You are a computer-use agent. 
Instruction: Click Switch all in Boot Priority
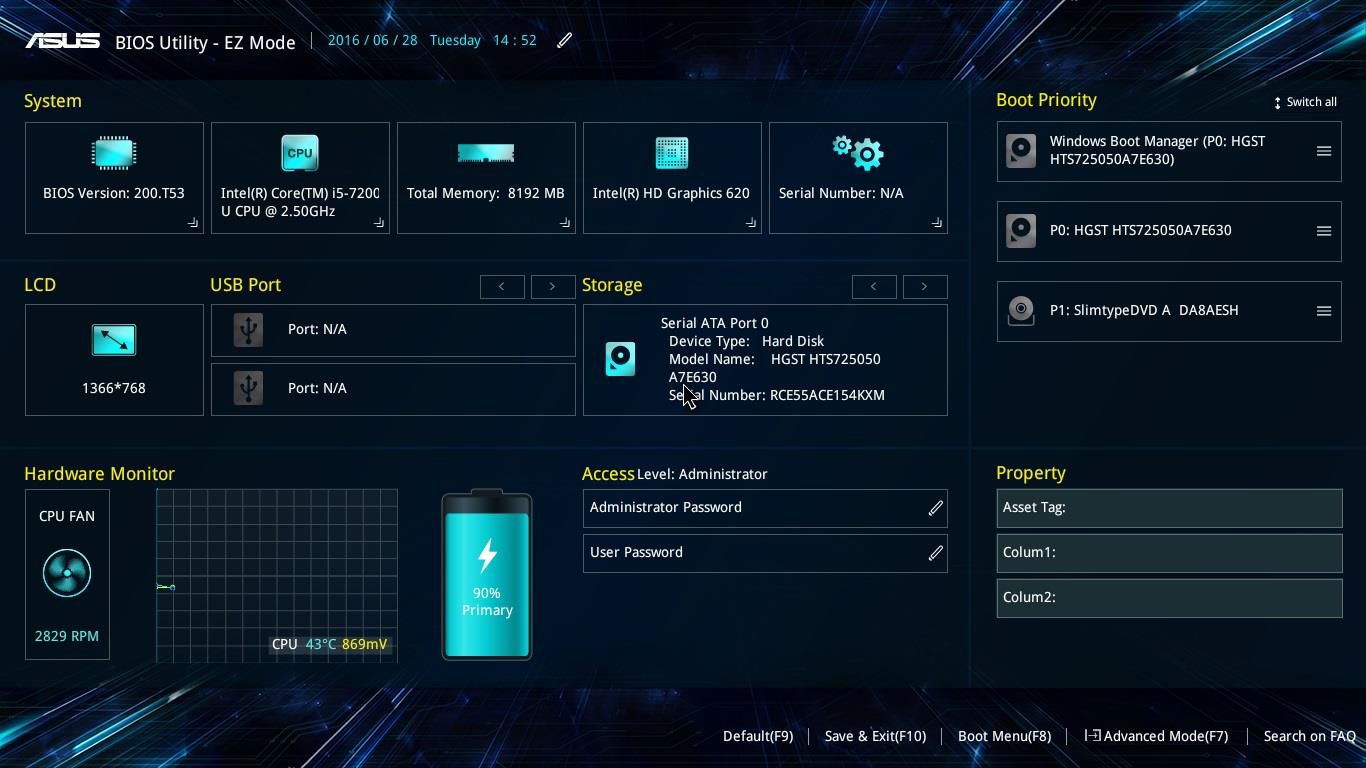click(x=1305, y=102)
